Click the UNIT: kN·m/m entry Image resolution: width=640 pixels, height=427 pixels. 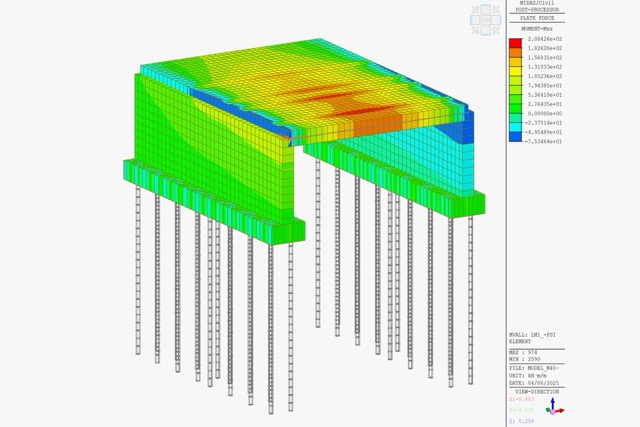(528, 376)
